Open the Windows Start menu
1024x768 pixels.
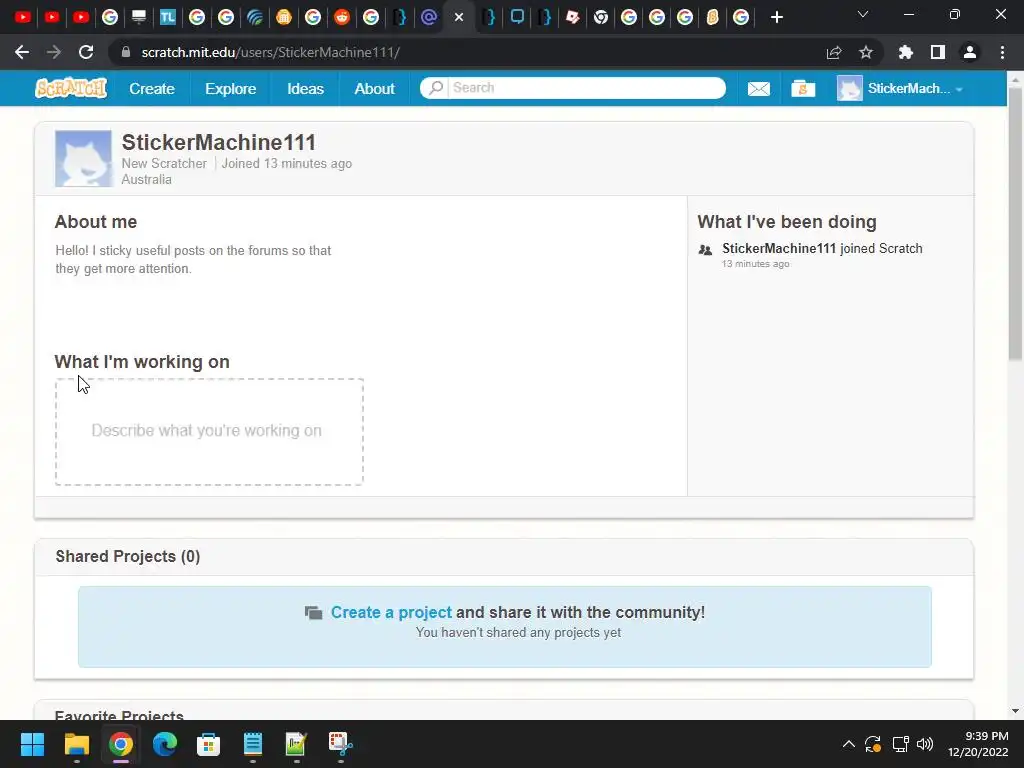[32, 744]
